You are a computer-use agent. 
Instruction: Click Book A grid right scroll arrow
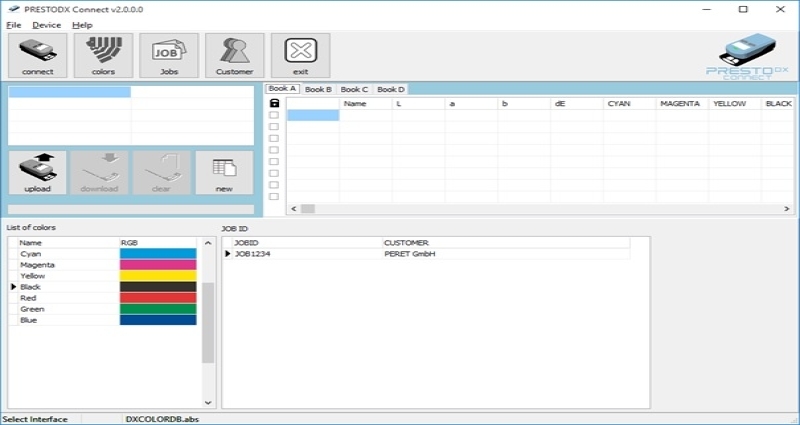point(787,209)
